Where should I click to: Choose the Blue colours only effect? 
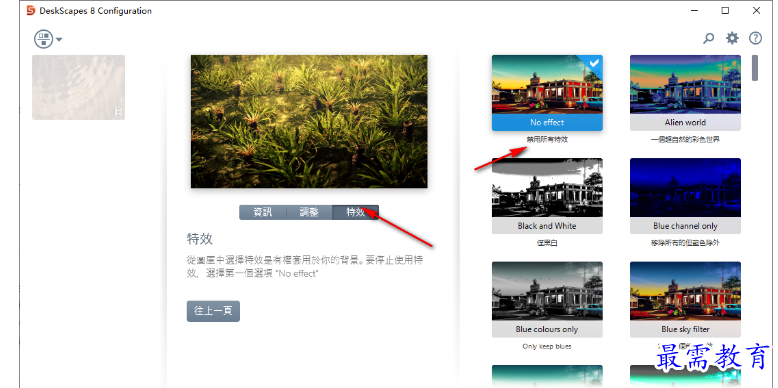pos(547,299)
